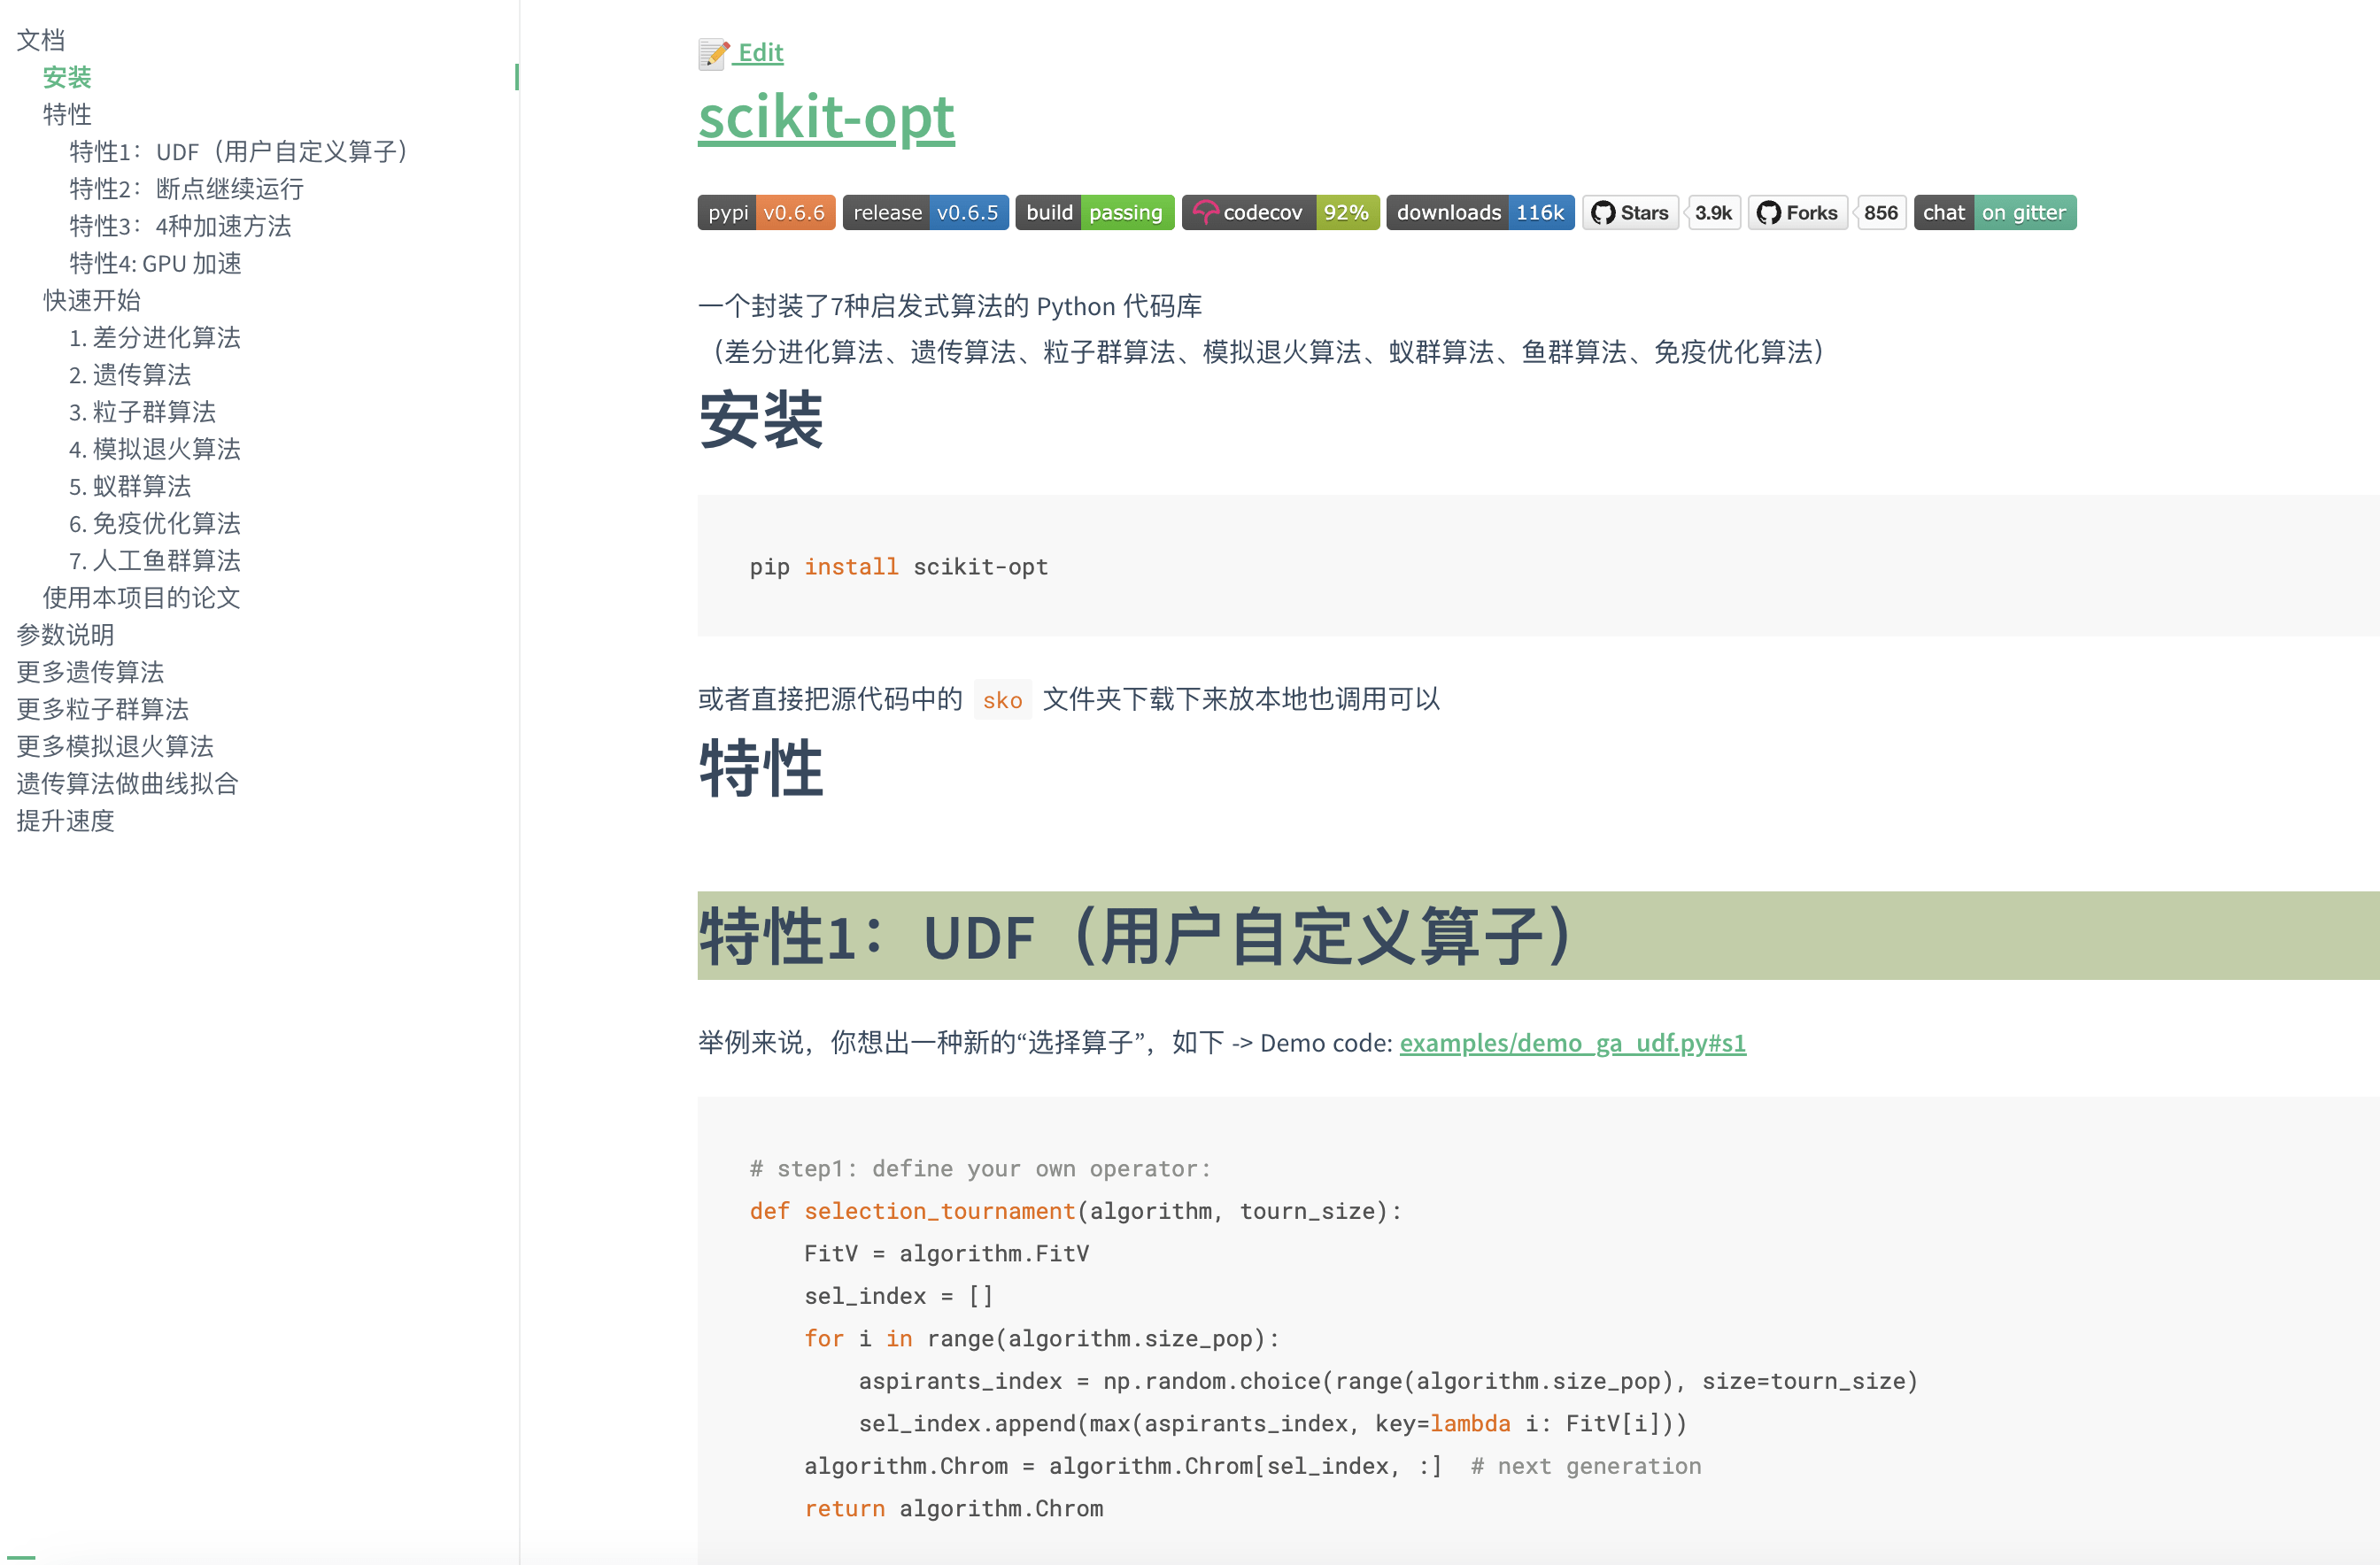Click the release v0.6.5 badge
The width and height of the screenshot is (2380, 1565).
(925, 212)
